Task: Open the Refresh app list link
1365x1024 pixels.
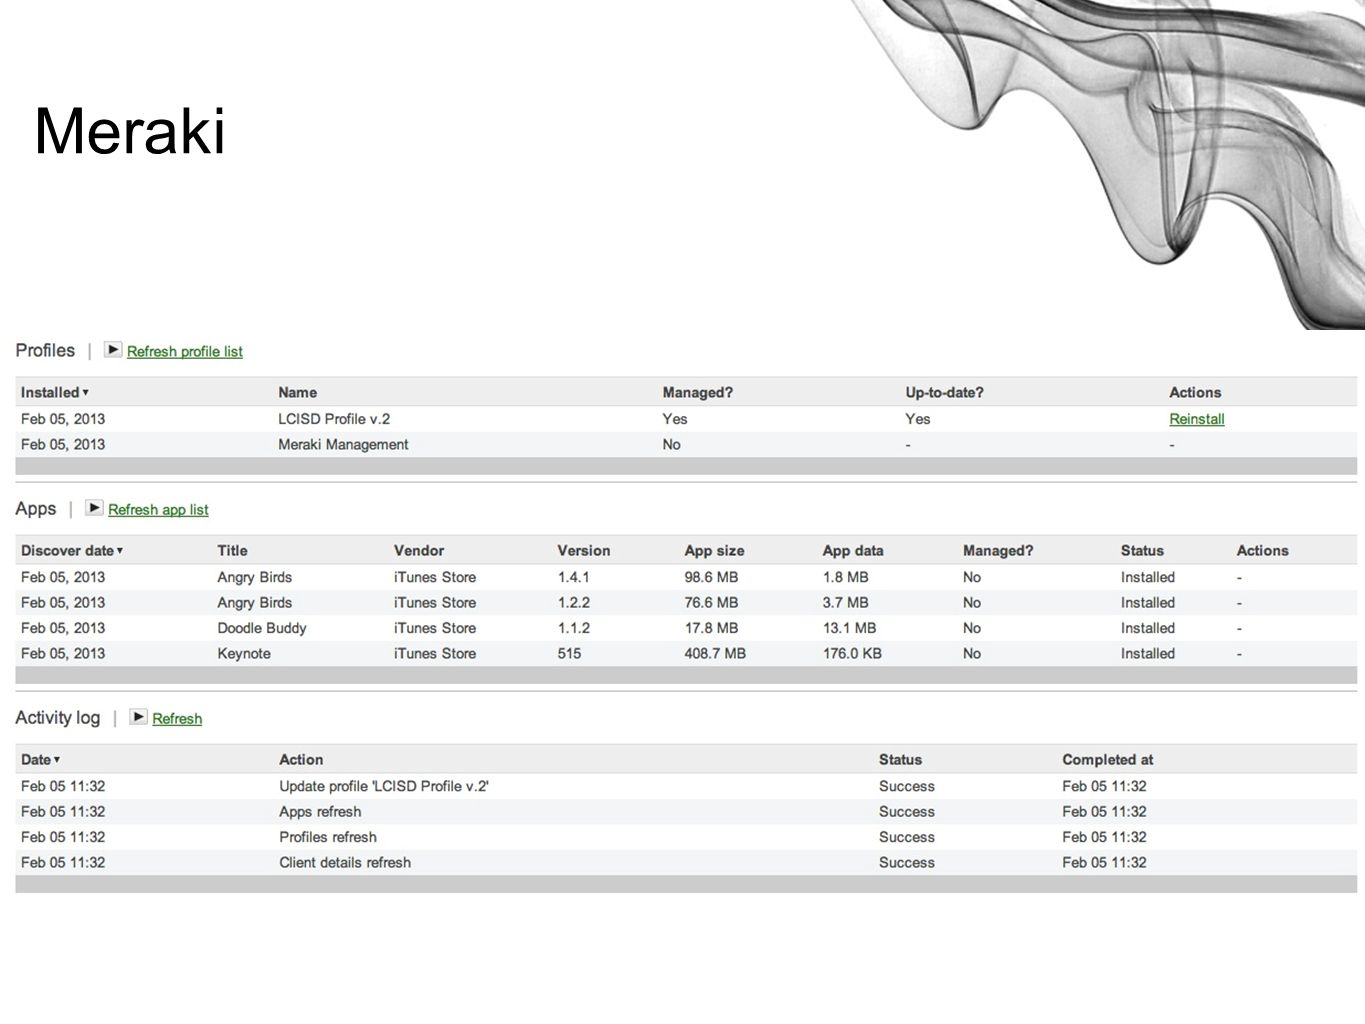Action: (158, 509)
